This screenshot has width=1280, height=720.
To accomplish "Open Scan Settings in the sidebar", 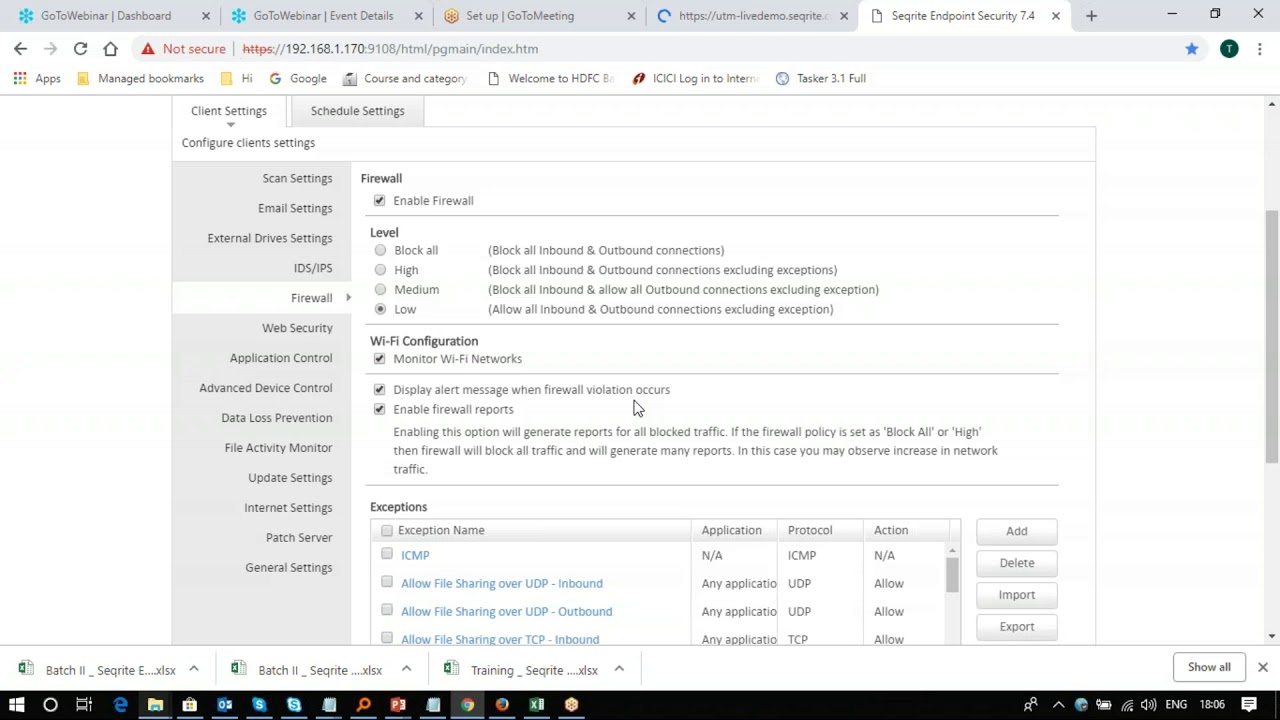I will pos(297,178).
